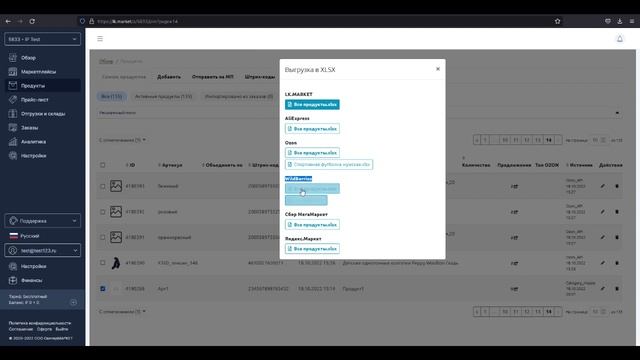The width and height of the screenshot is (640, 360).
Task: Check the K33D penguin row checkbox
Action: point(102,263)
